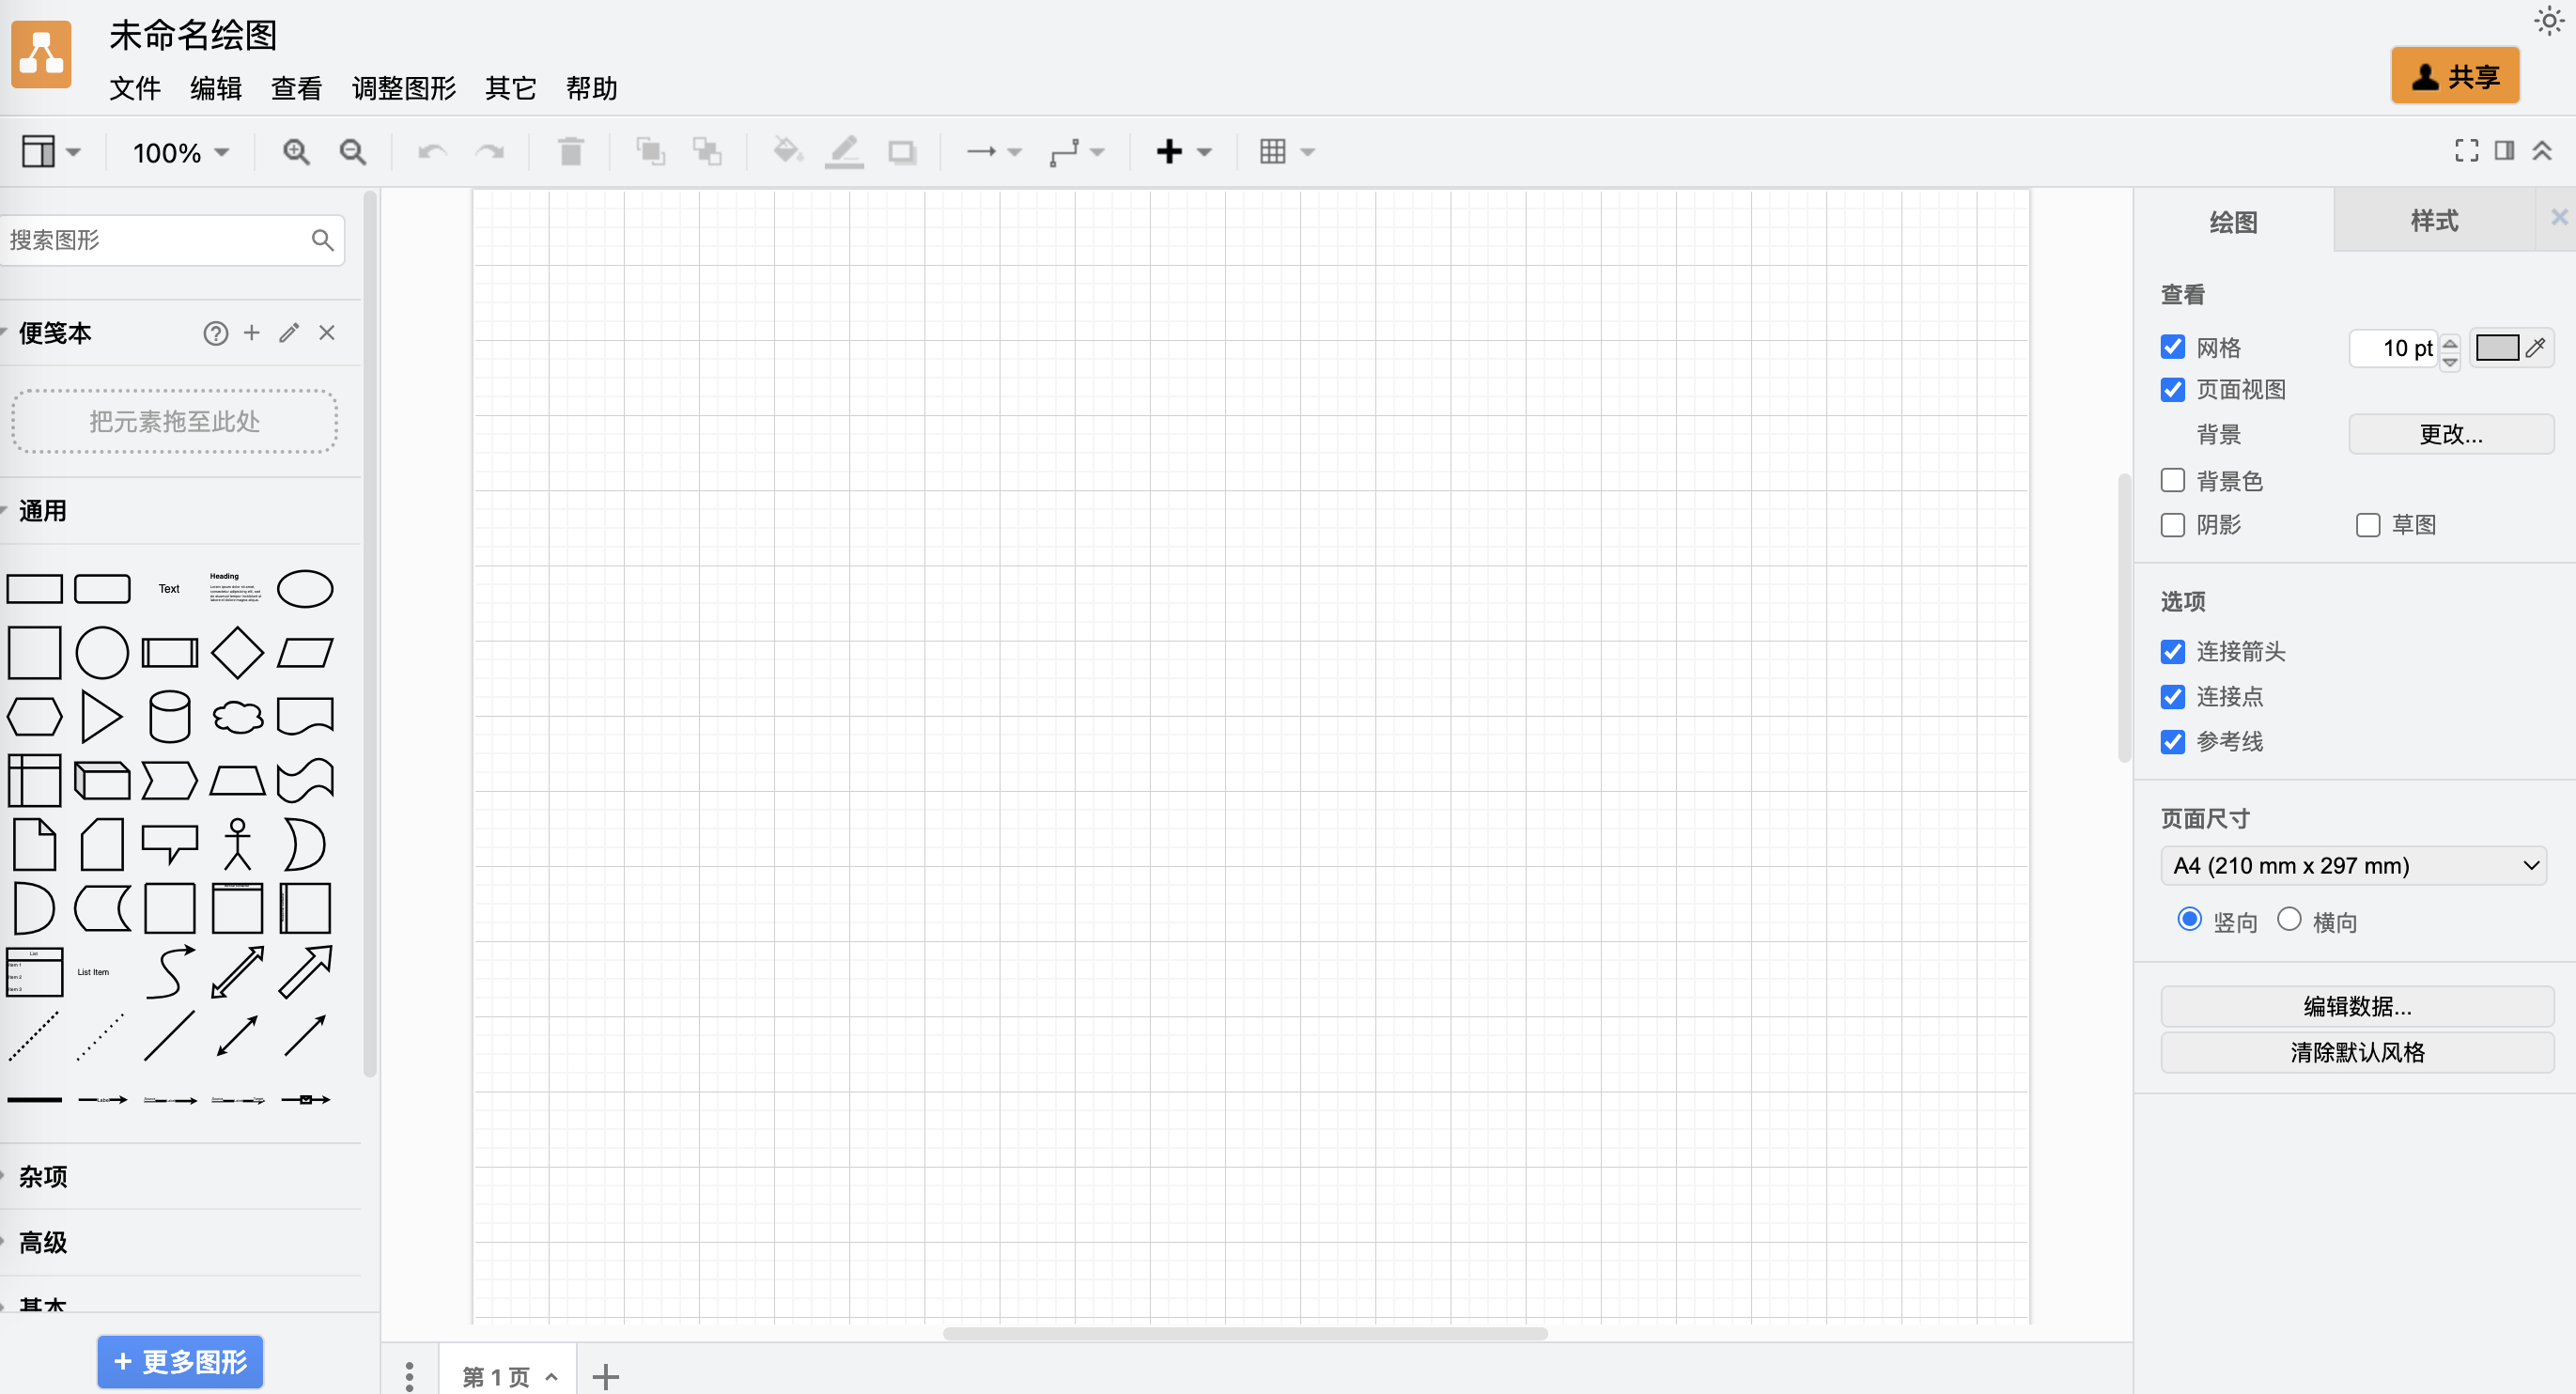2576x1394 pixels.
Task: Select the cloud shape from palette
Action: tap(237, 717)
